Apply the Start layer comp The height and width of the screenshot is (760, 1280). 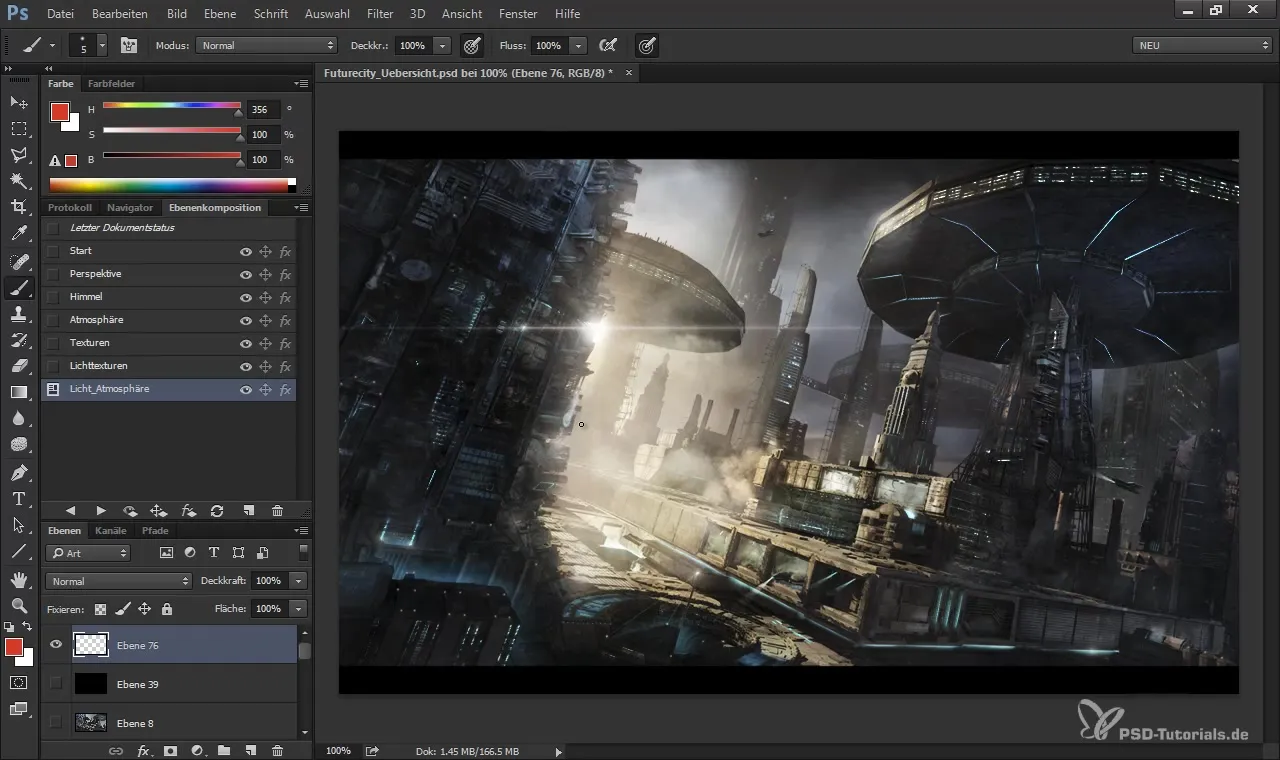point(53,251)
